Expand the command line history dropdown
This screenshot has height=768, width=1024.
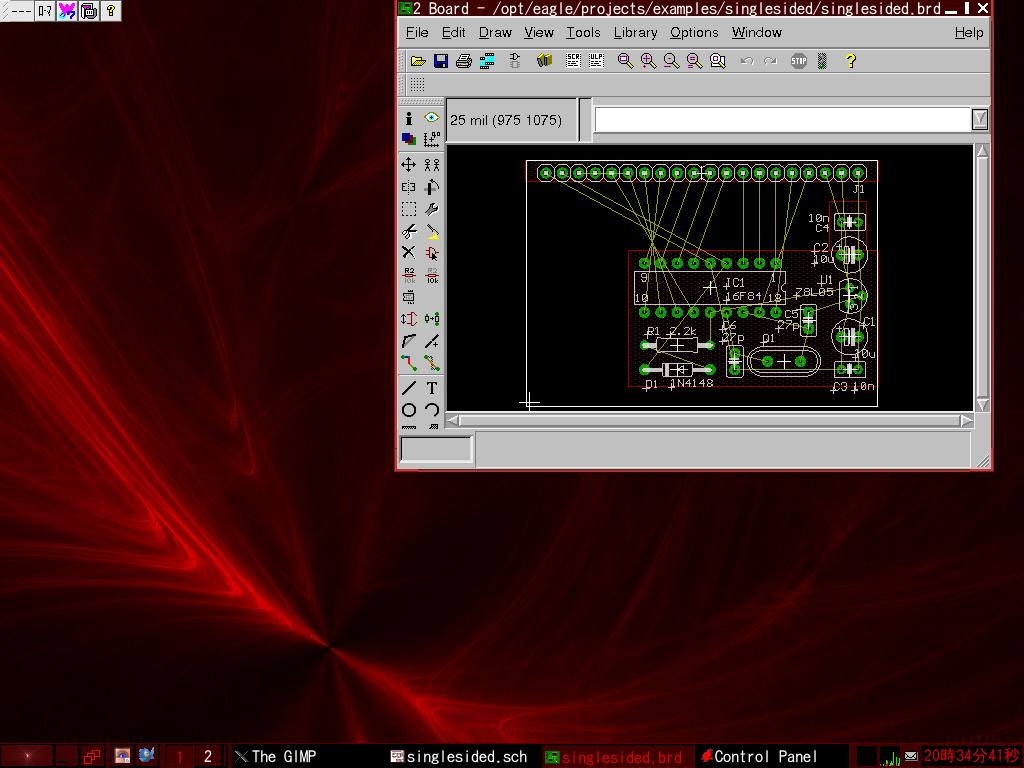[980, 119]
